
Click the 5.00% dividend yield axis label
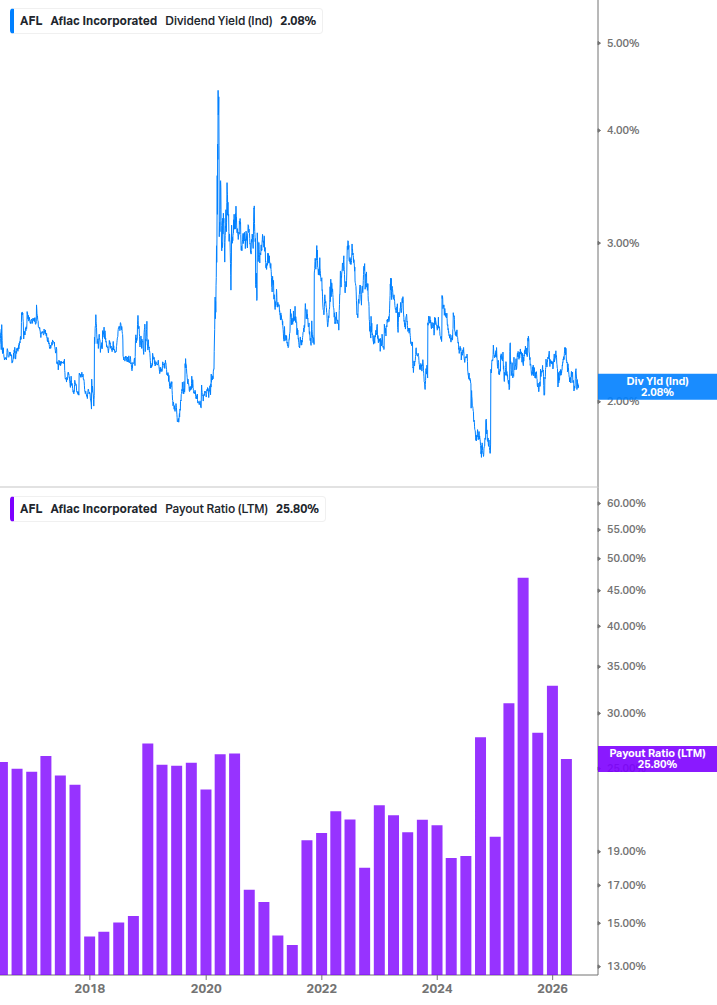pyautogui.click(x=623, y=43)
